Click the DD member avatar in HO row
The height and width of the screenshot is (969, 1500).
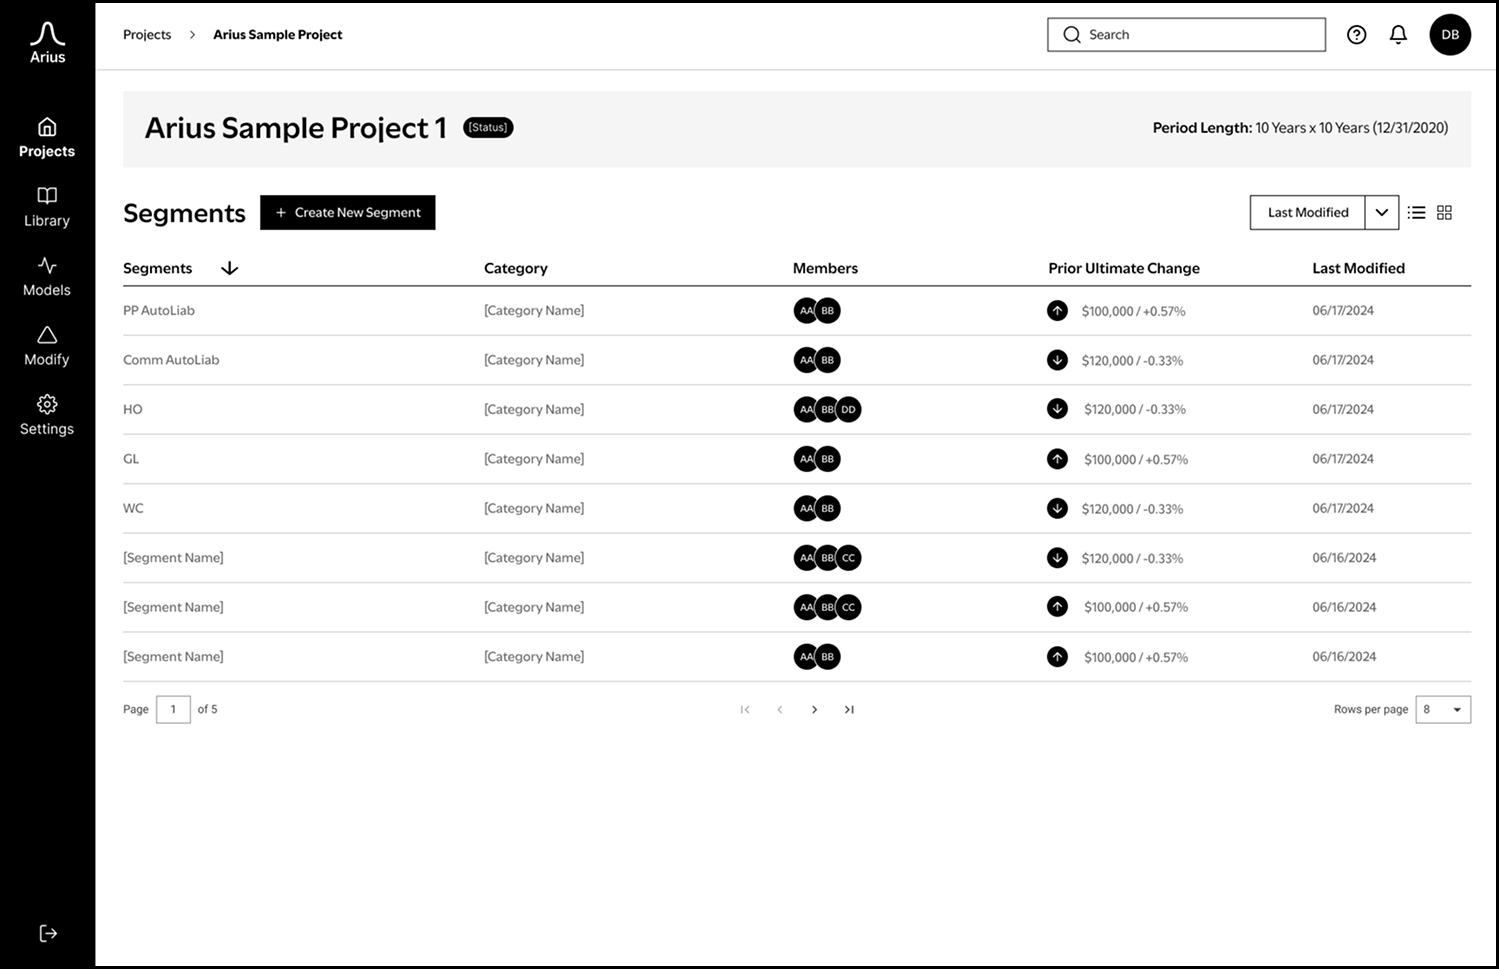(x=849, y=409)
